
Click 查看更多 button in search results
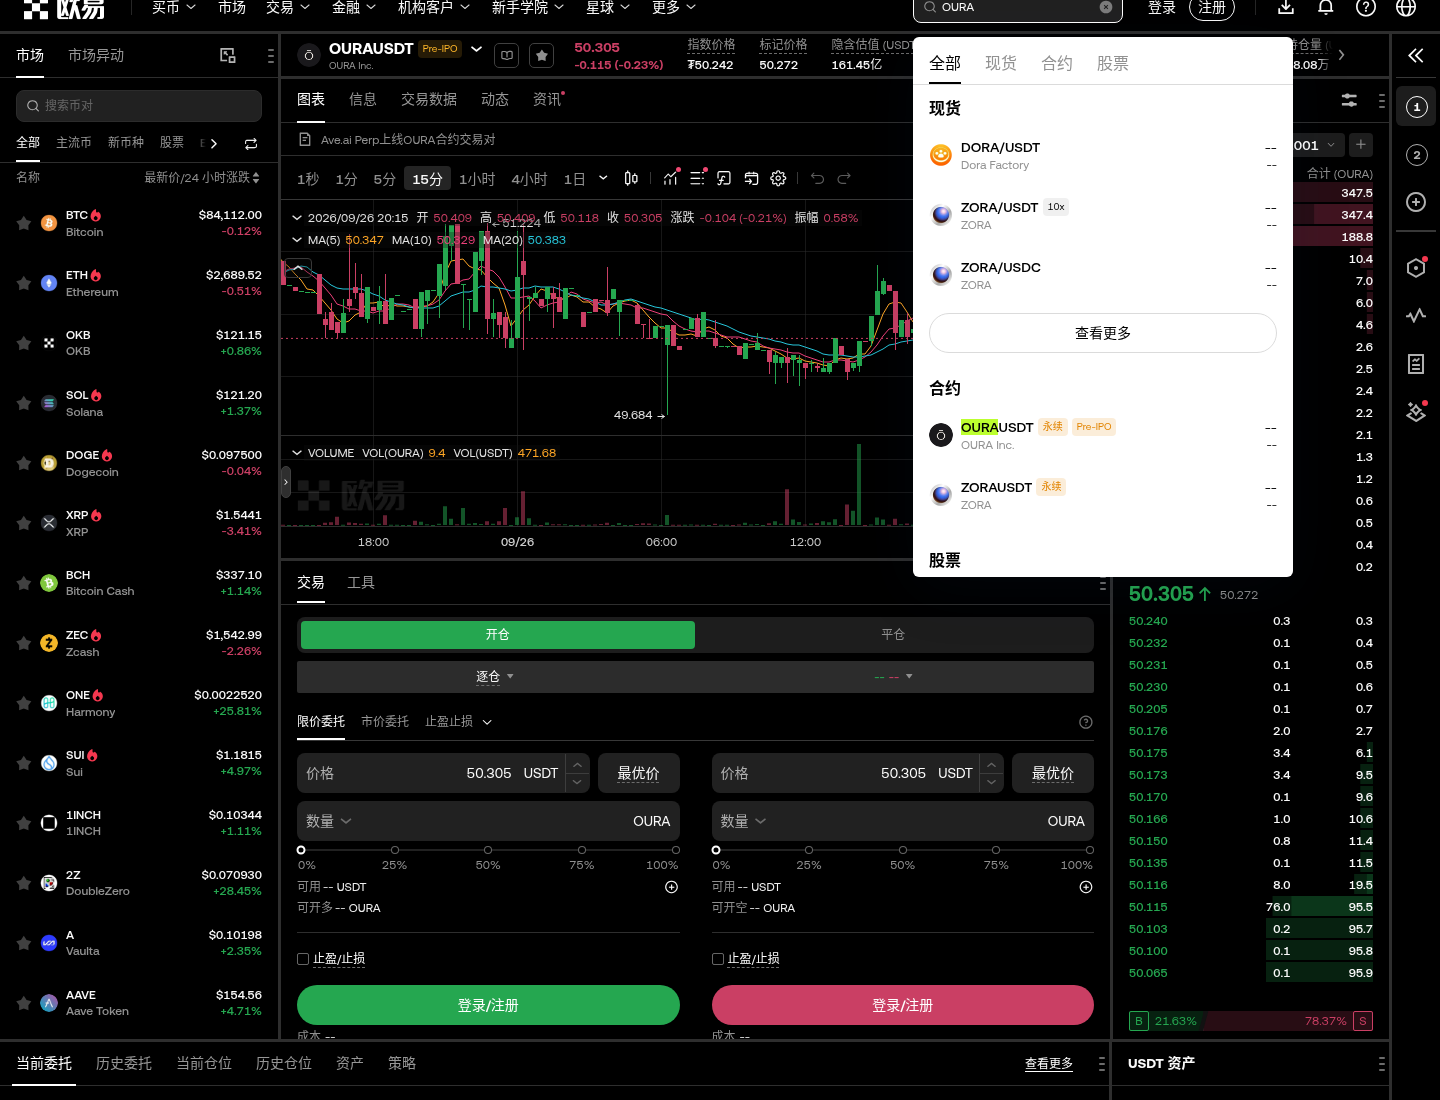[1103, 333]
